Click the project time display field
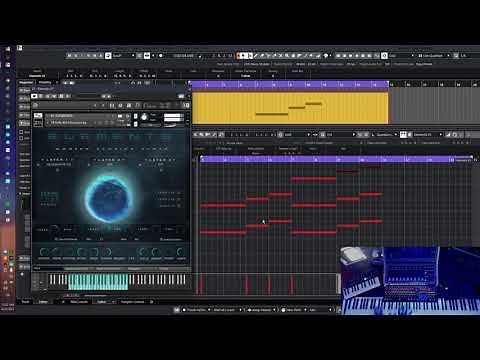Screen dimensions: 480x360 point(184,55)
